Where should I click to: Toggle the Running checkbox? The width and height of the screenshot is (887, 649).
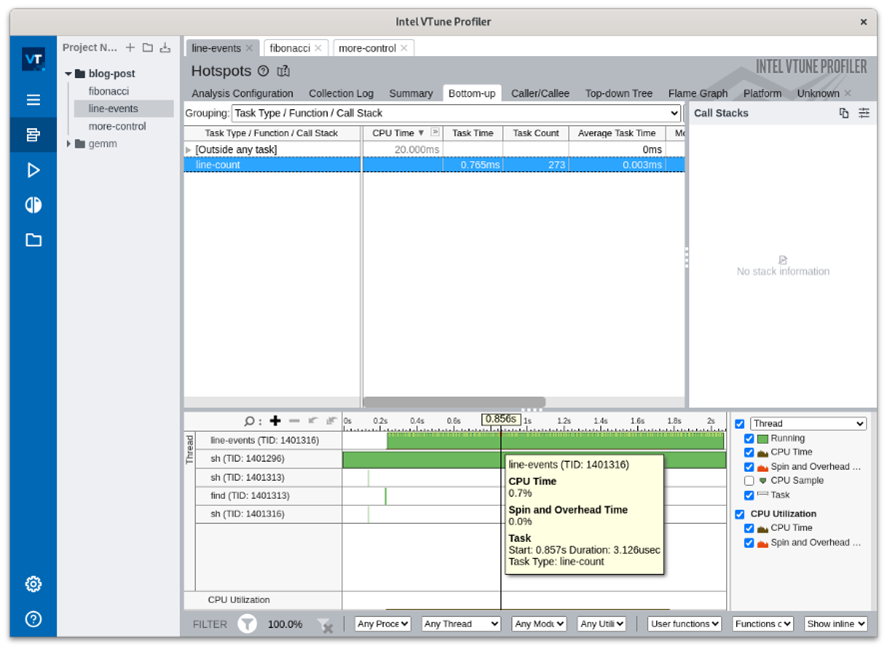tap(749, 439)
